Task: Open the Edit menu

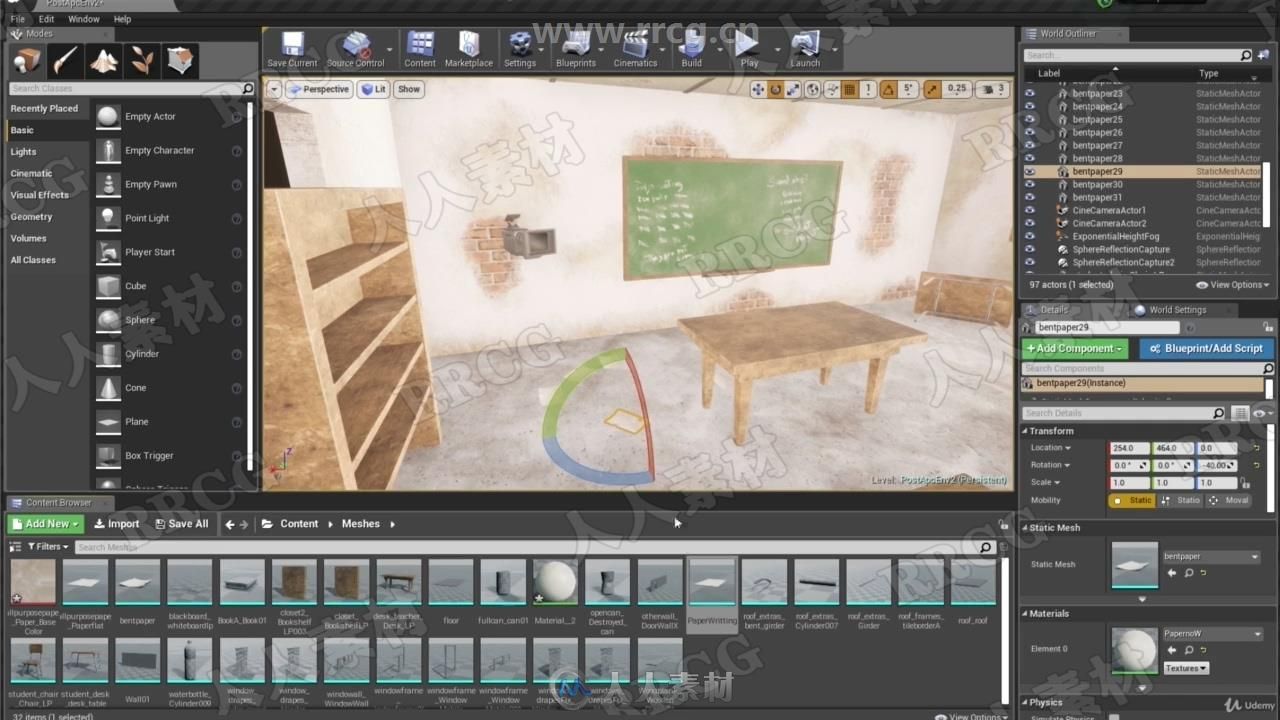Action: coord(47,19)
